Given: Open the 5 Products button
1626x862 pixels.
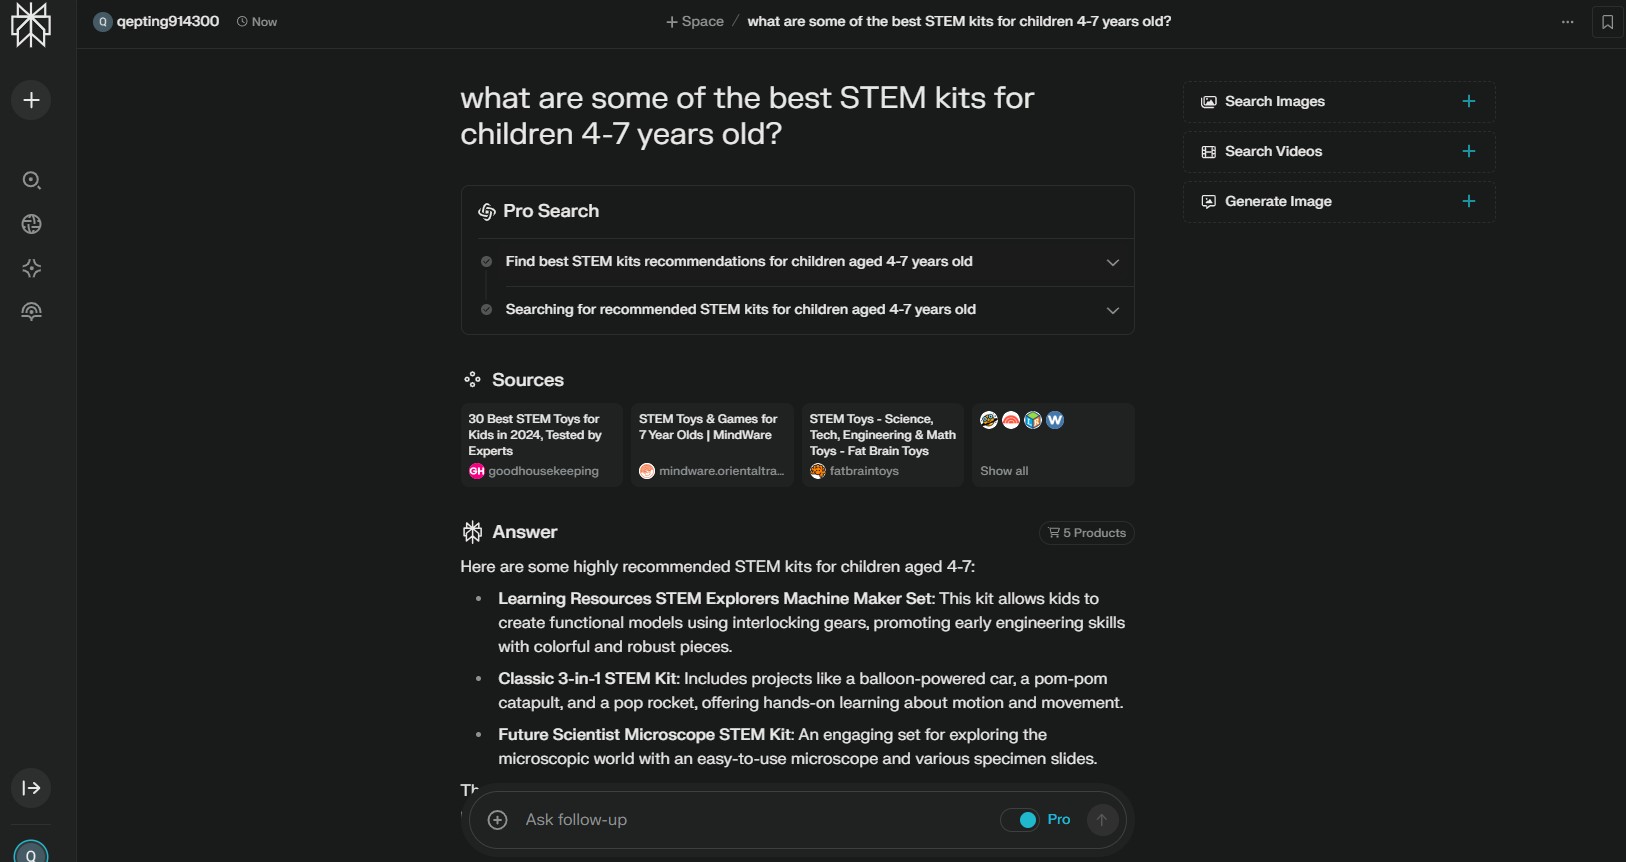Looking at the screenshot, I should click(x=1087, y=533).
